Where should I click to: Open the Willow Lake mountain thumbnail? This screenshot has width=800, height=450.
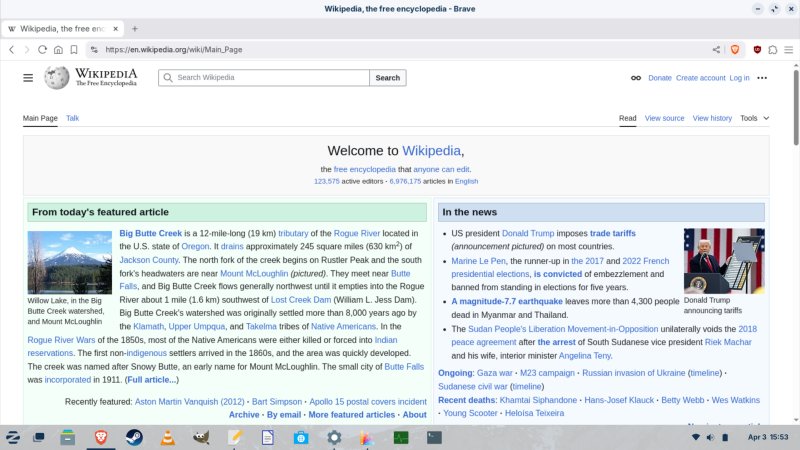70,262
